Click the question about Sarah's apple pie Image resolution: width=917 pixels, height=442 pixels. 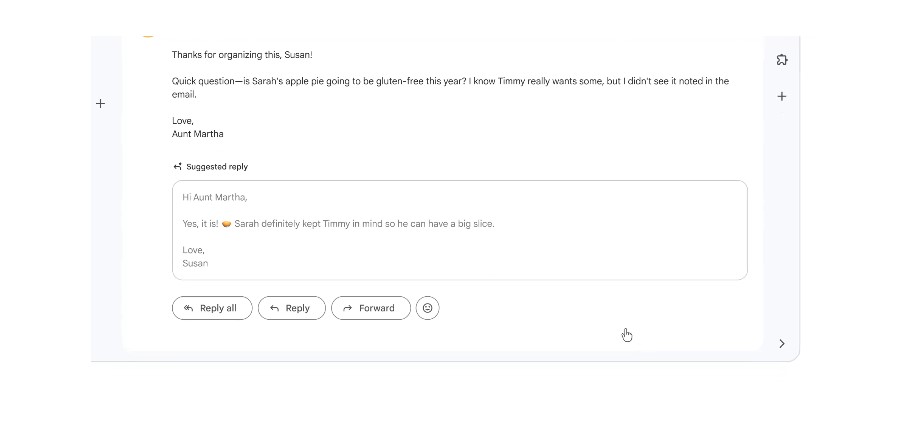(x=450, y=88)
